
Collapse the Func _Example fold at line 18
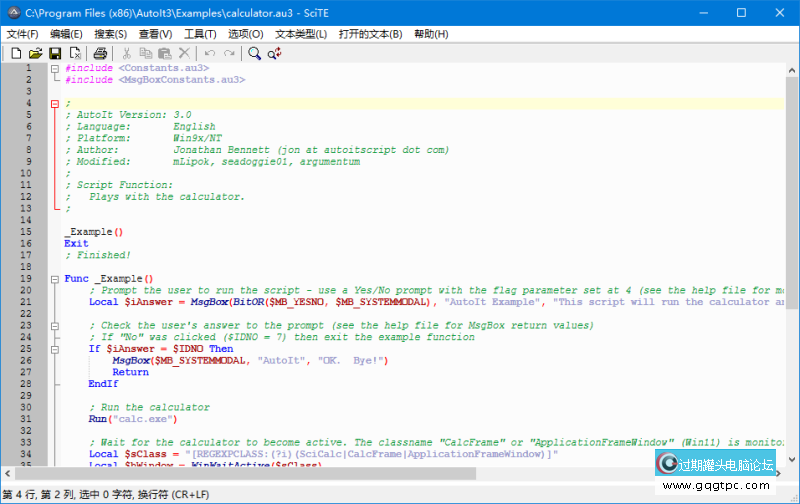coord(55,279)
